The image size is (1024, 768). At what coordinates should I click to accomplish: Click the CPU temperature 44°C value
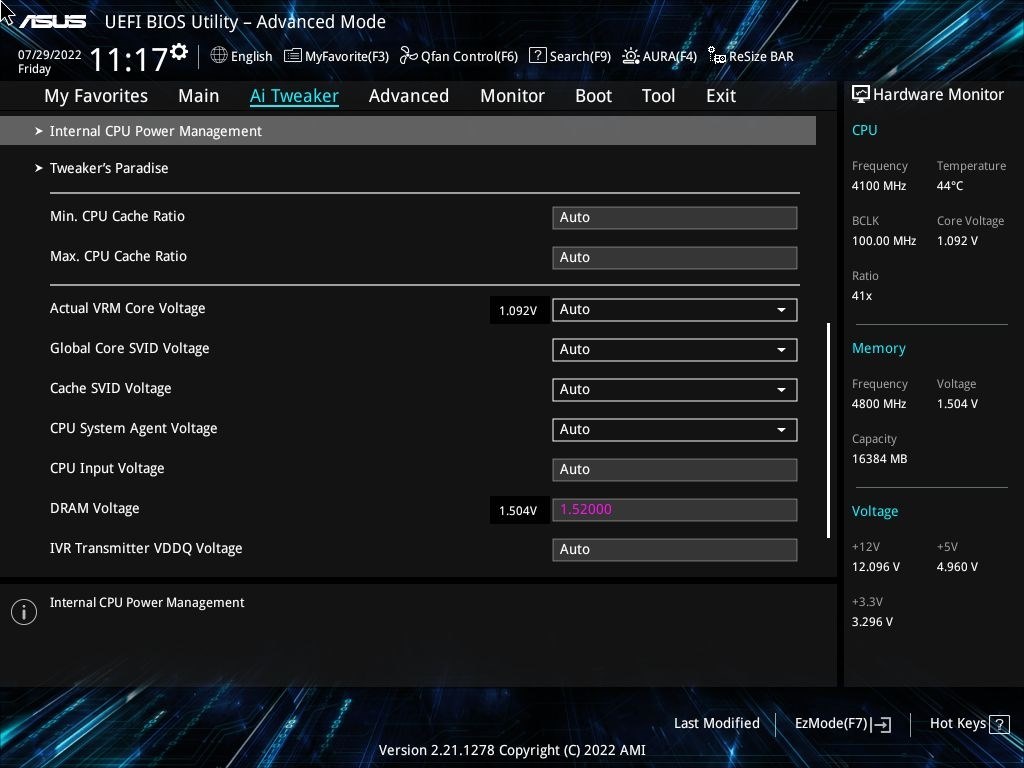(x=950, y=186)
